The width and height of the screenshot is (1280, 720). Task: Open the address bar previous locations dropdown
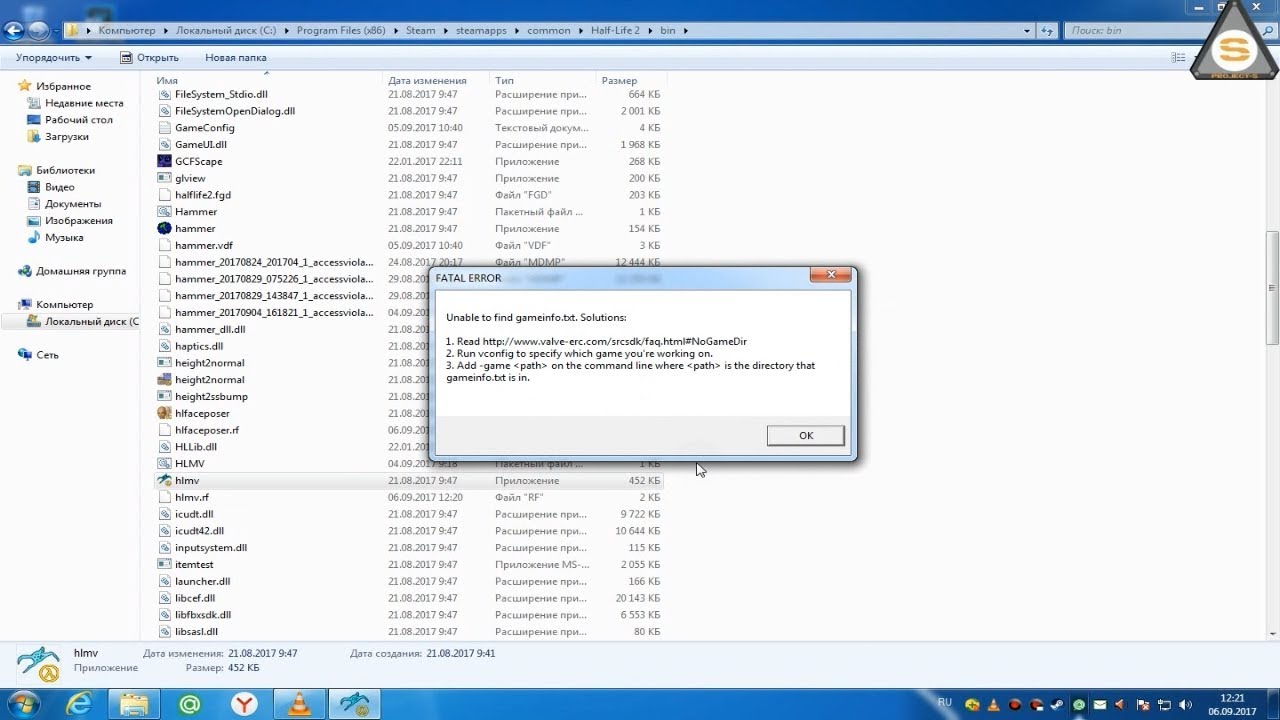click(x=1028, y=31)
